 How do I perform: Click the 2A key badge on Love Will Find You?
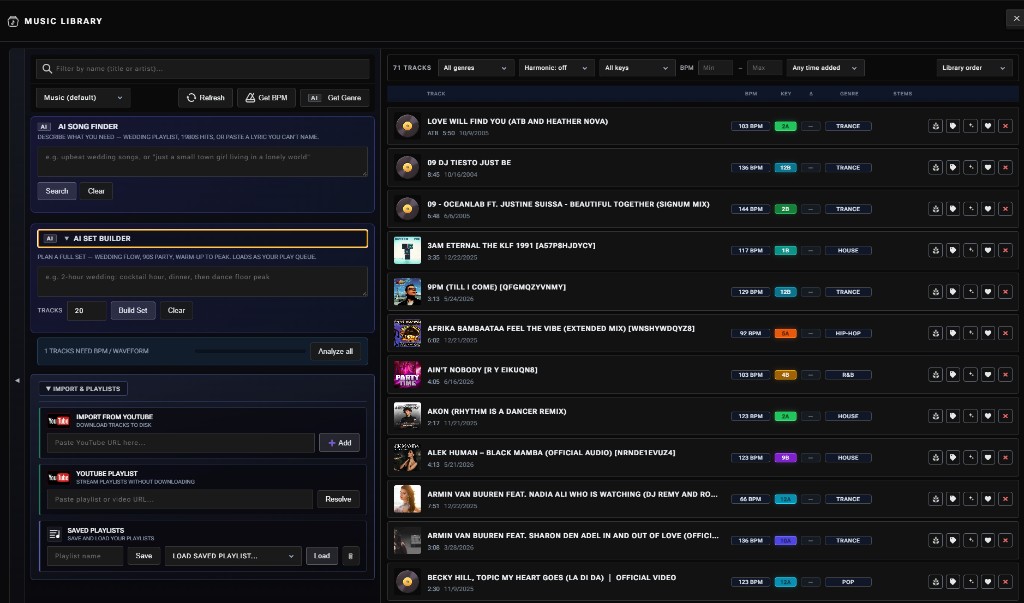pos(785,126)
